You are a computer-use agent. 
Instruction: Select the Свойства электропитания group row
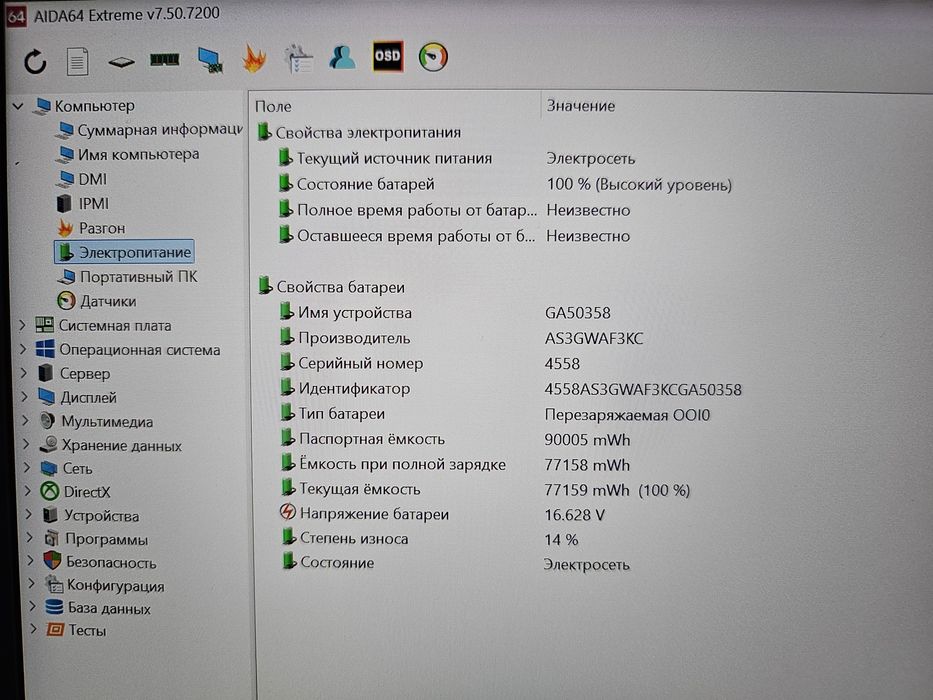point(360,132)
